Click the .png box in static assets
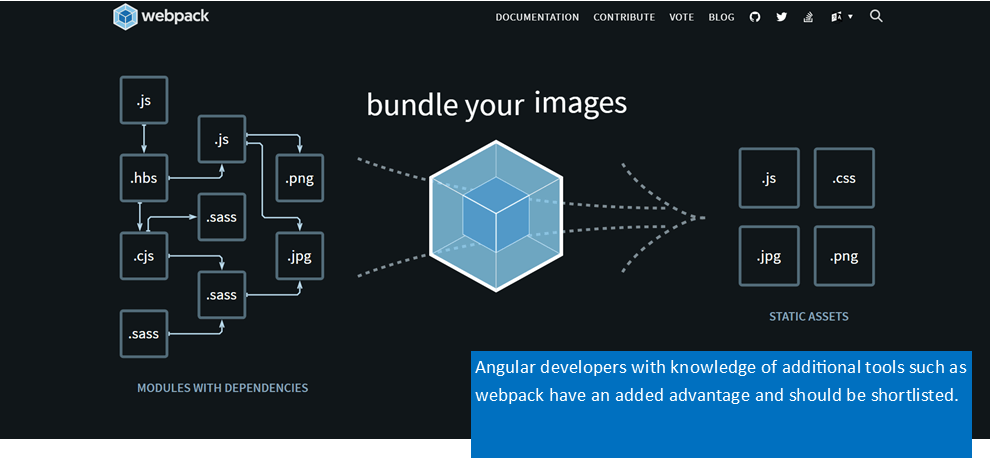 pyautogui.click(x=844, y=256)
